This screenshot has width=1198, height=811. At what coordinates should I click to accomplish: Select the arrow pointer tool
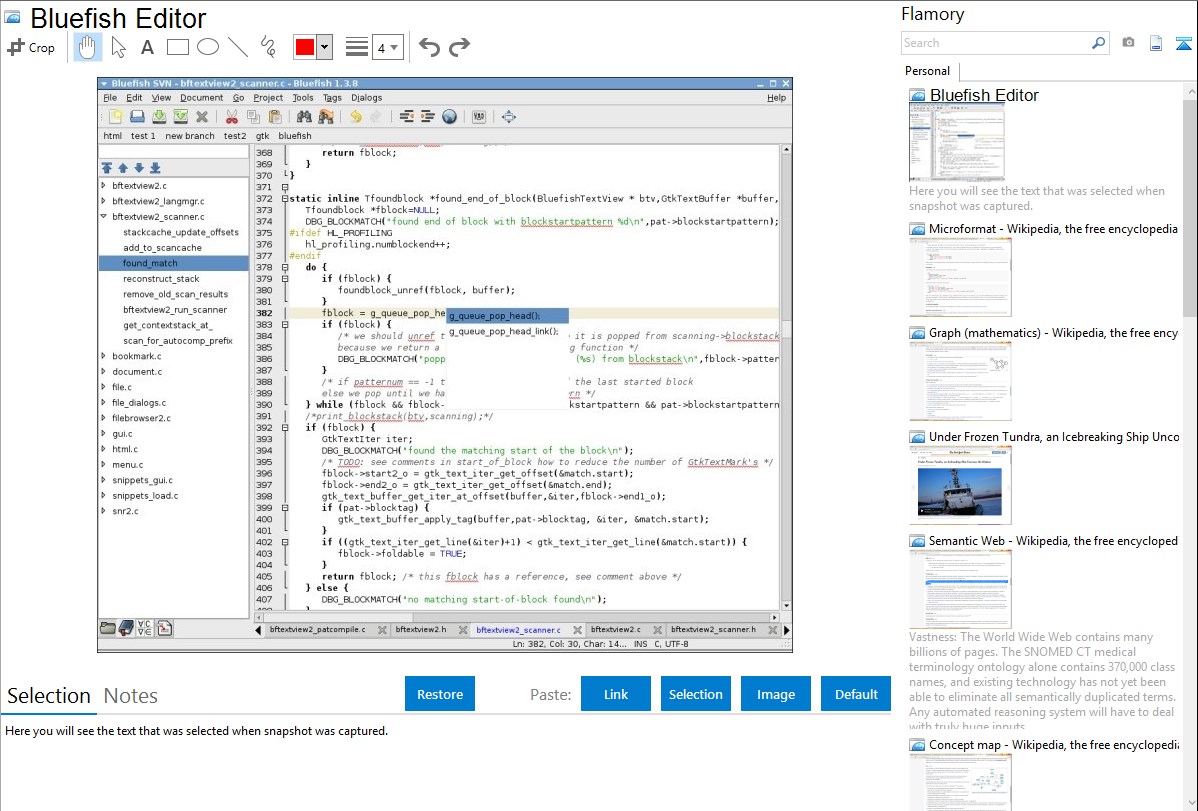118,47
